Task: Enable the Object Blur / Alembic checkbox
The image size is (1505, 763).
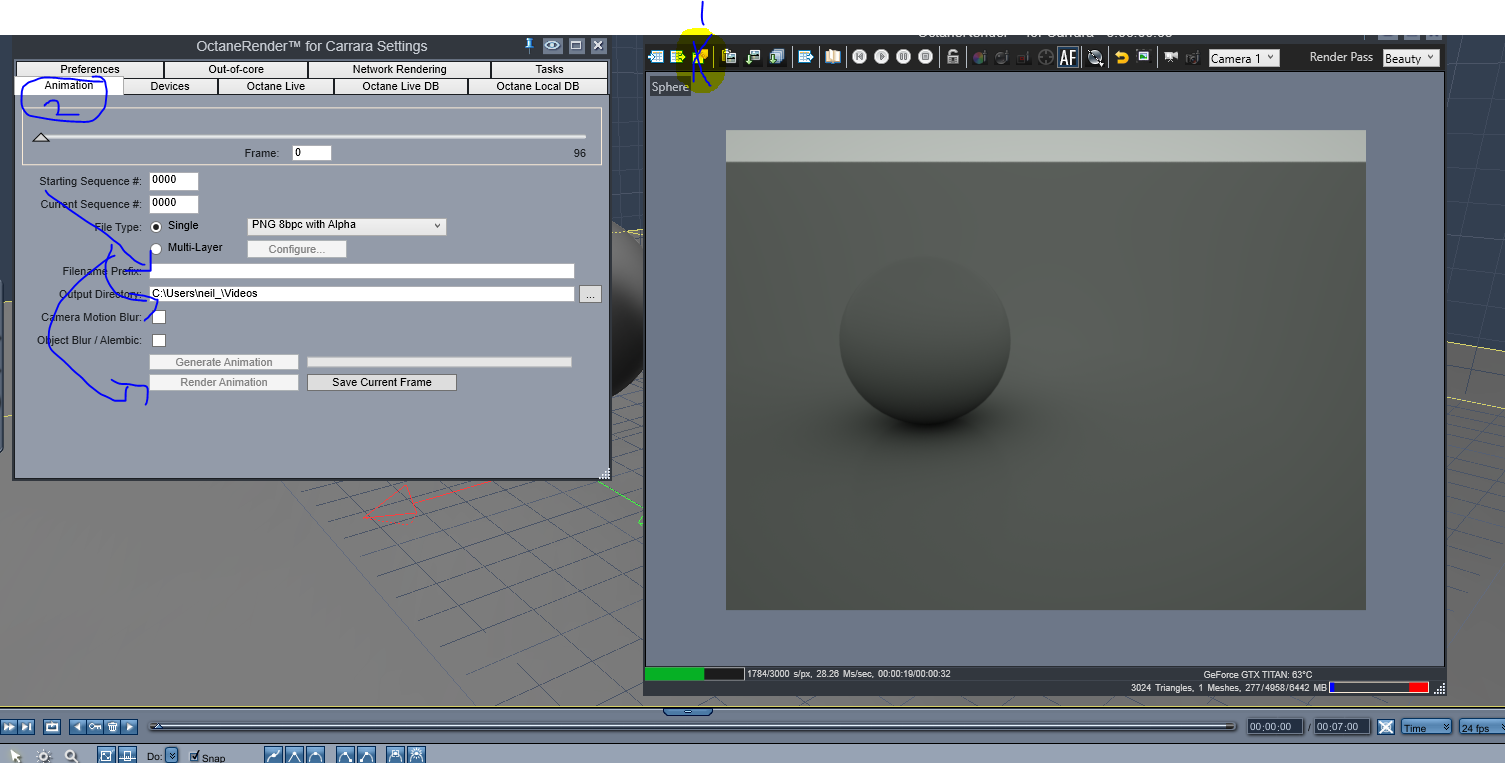Action: pyautogui.click(x=159, y=340)
